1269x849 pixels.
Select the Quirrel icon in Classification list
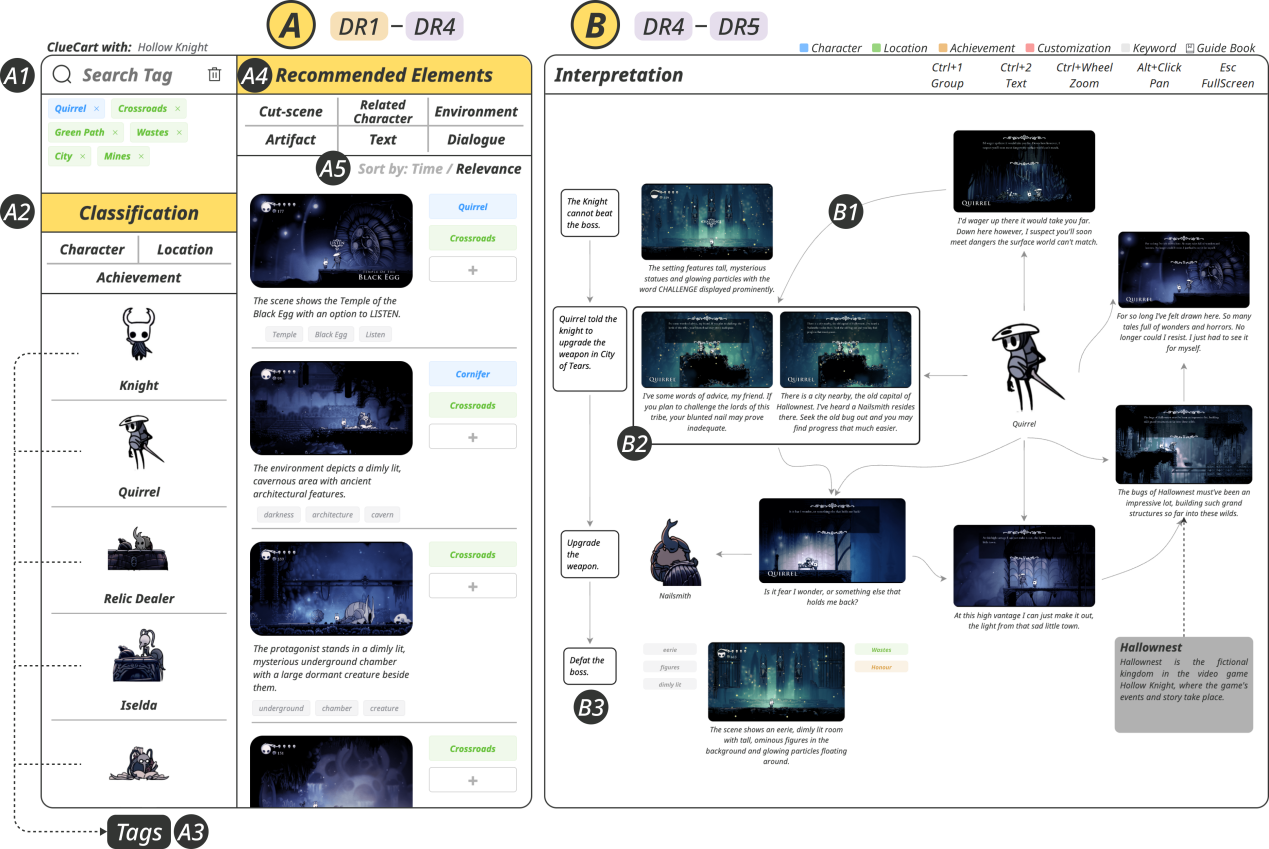click(x=139, y=441)
